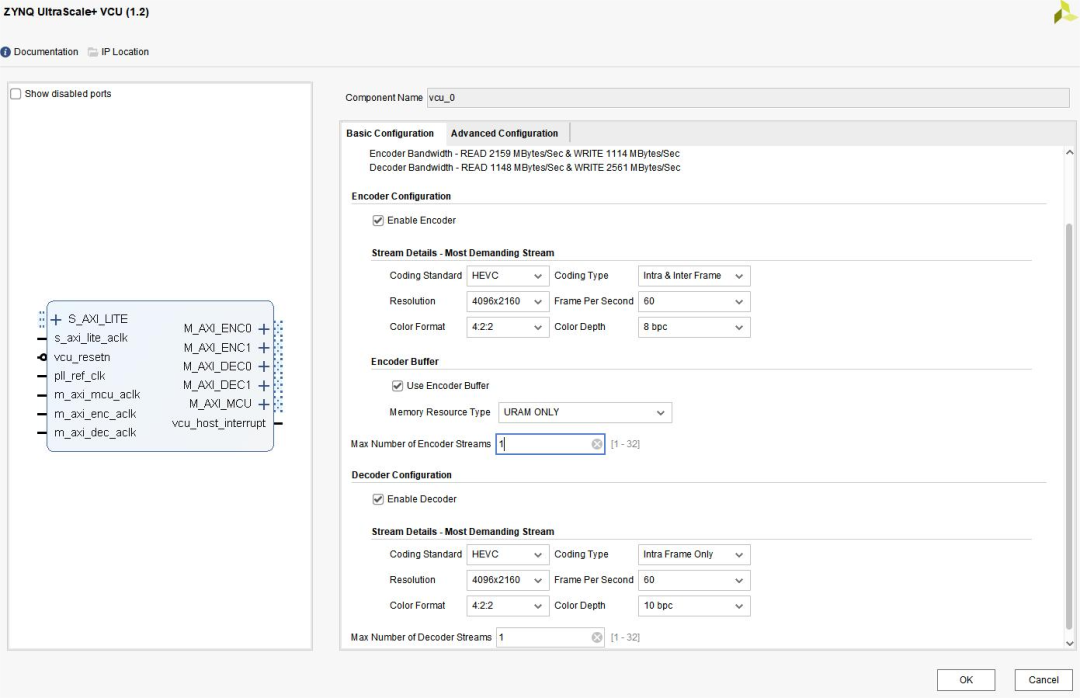The height and width of the screenshot is (698, 1080).
Task: Expand the M_AXI_ENC1 port plus icon
Action: [x=264, y=348]
